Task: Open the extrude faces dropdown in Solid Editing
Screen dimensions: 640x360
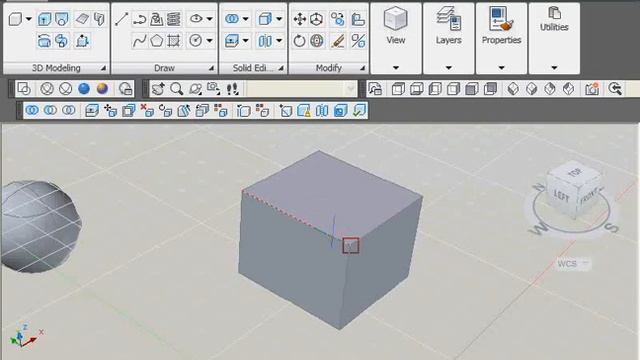Action: coord(245,40)
